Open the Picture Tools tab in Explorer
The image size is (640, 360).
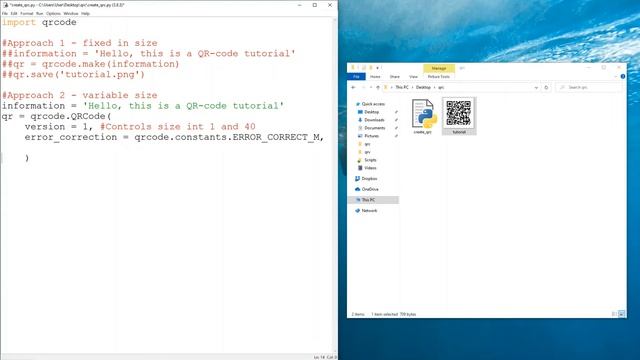439,77
